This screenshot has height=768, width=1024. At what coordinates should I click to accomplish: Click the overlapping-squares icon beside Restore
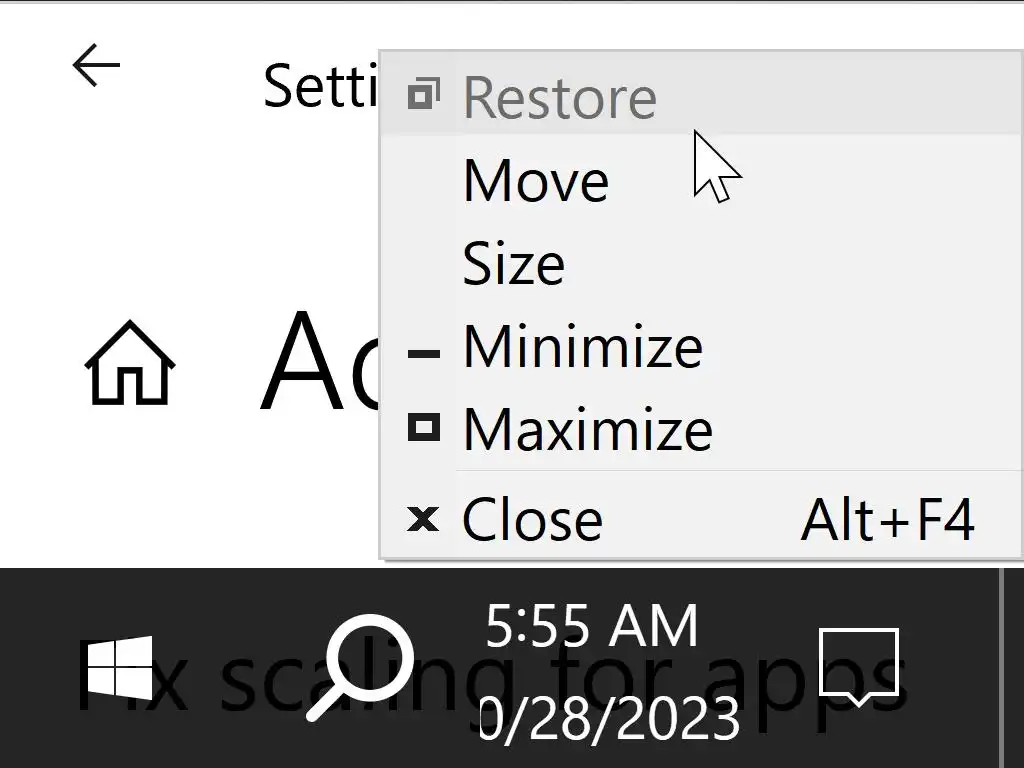pyautogui.click(x=424, y=97)
